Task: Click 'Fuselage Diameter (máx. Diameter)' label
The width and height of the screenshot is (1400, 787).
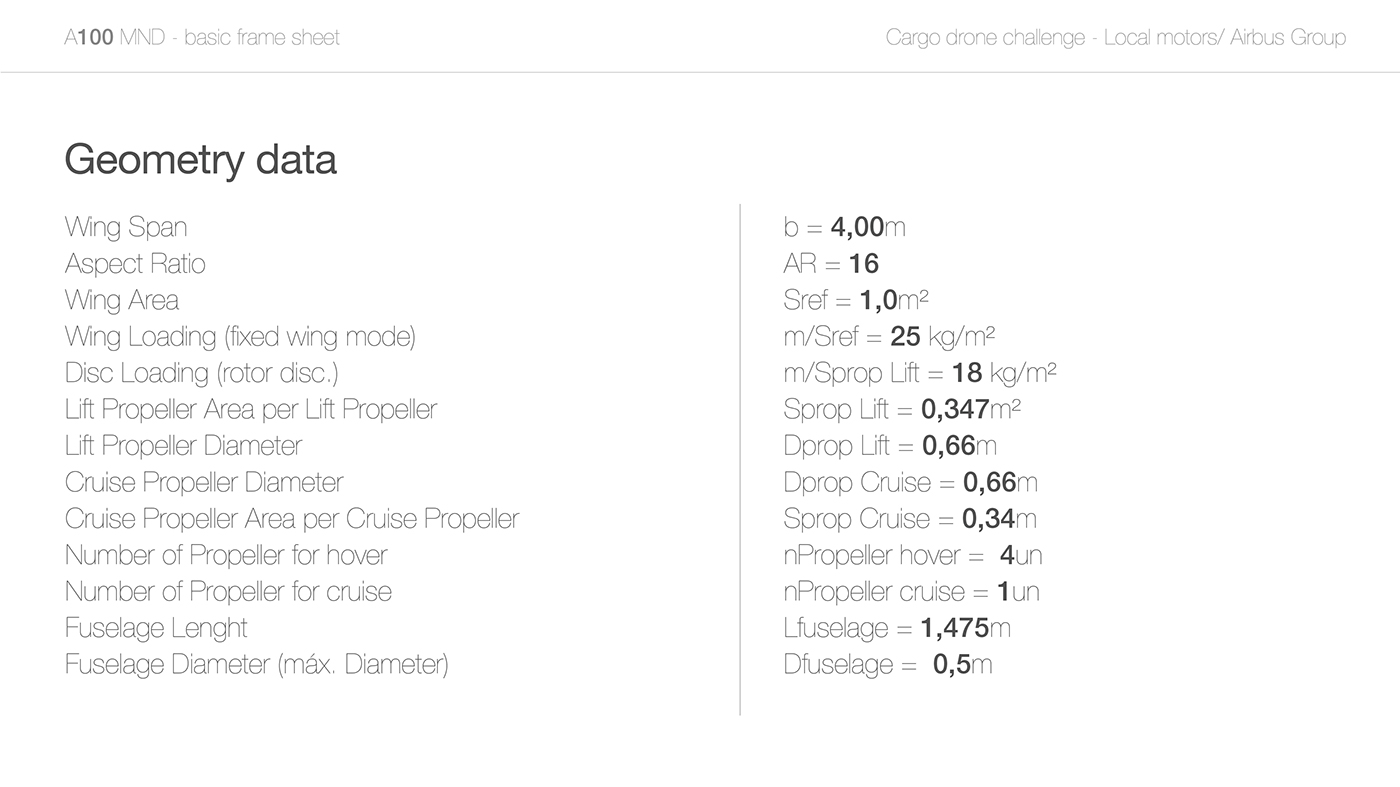Action: pos(257,664)
